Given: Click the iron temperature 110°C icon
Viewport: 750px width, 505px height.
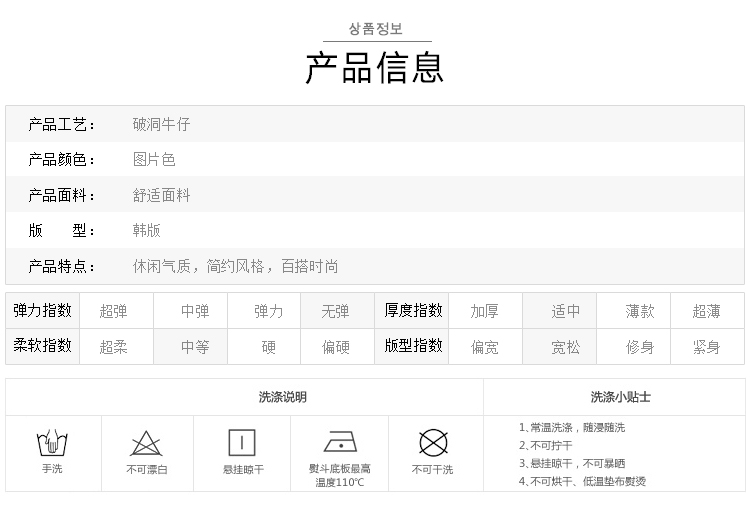Looking at the screenshot, I should click(340, 443).
